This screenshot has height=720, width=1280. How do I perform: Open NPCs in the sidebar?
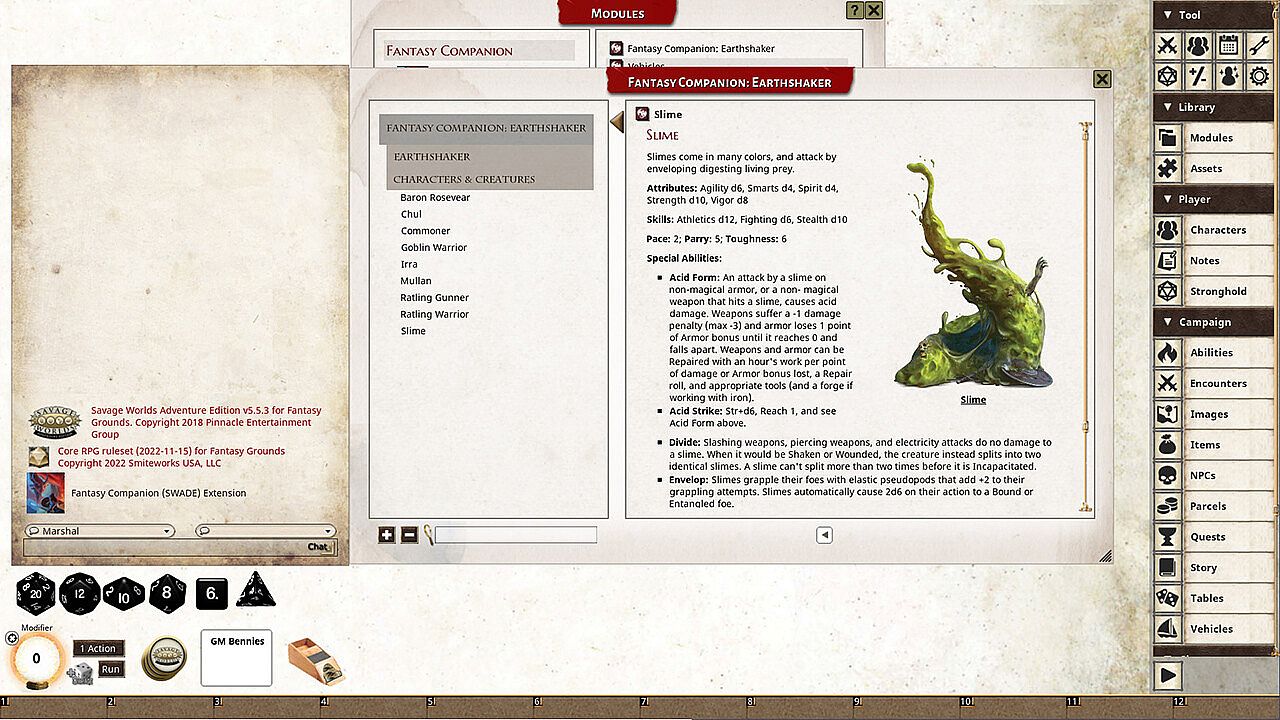tap(1216, 476)
